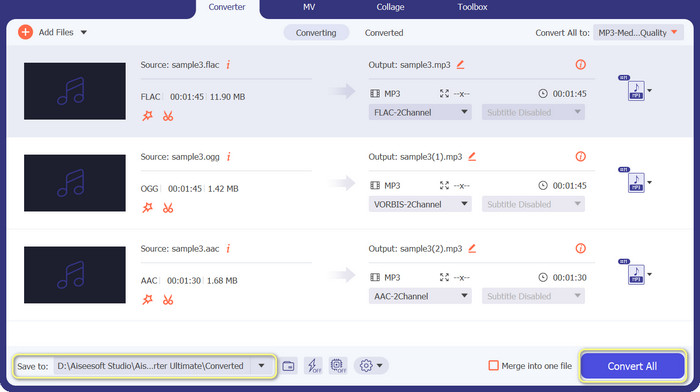Click Source: sample3.aac label
The width and height of the screenshot is (700, 392).
180,249
